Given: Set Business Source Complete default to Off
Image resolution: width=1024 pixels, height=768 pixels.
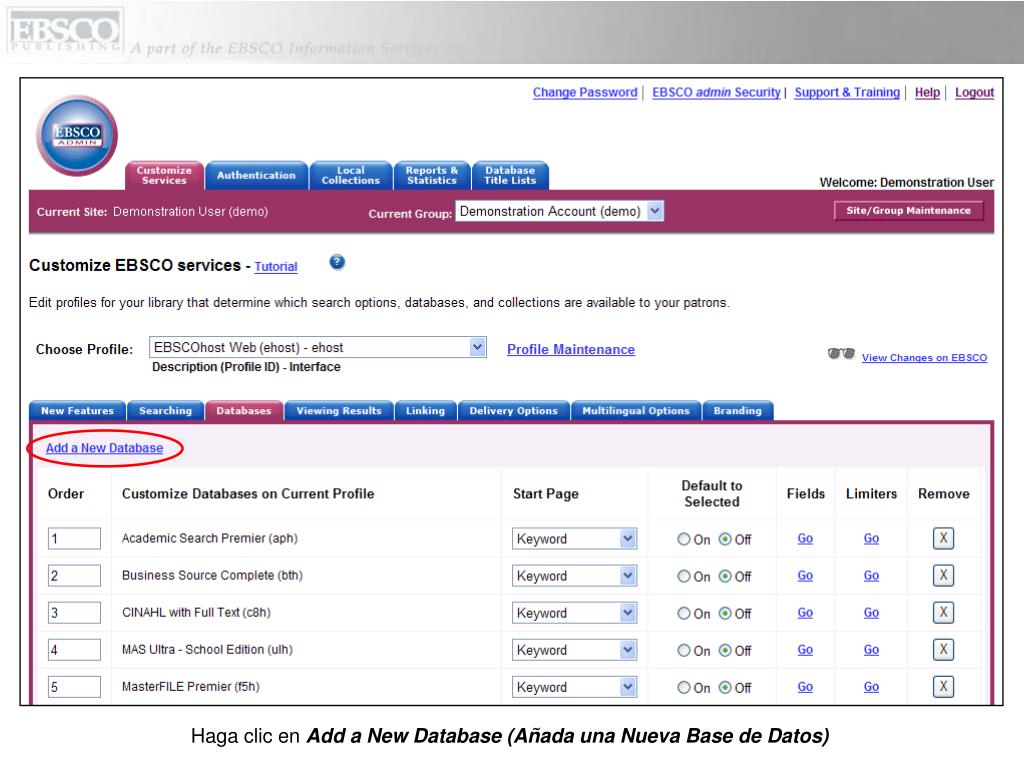Looking at the screenshot, I should (x=725, y=577).
